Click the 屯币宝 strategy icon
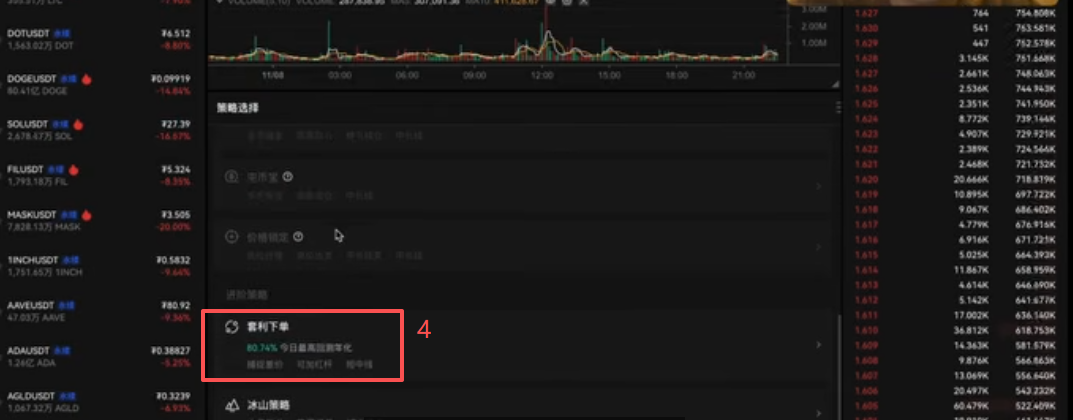This screenshot has height=420, width=1073. (x=231, y=177)
